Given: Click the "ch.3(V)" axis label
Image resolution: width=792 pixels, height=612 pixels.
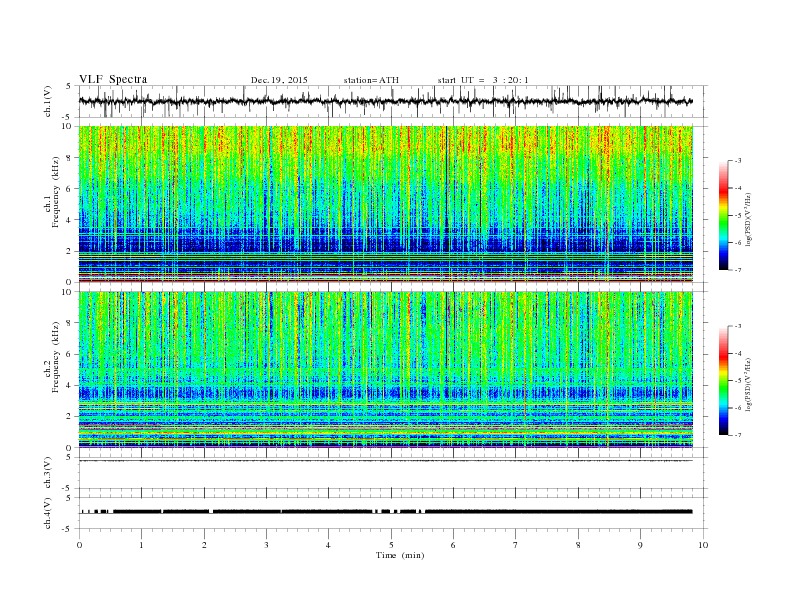Looking at the screenshot, I should (48, 473).
